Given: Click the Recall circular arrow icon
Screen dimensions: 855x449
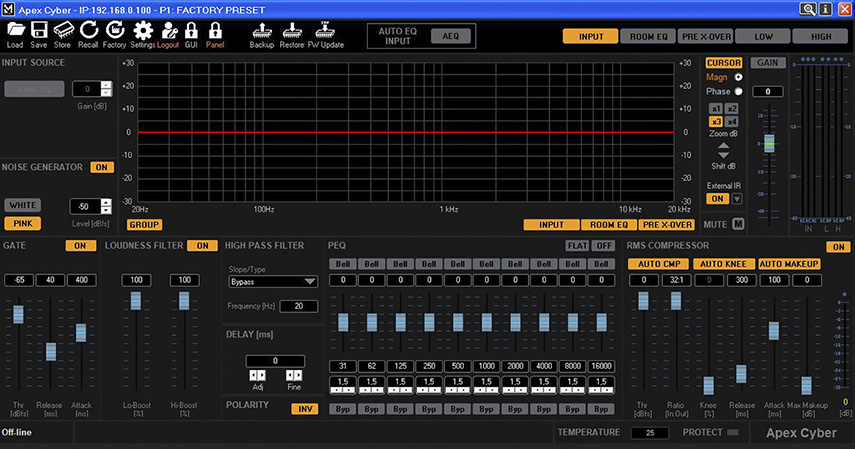Looking at the screenshot, I should point(89,30).
